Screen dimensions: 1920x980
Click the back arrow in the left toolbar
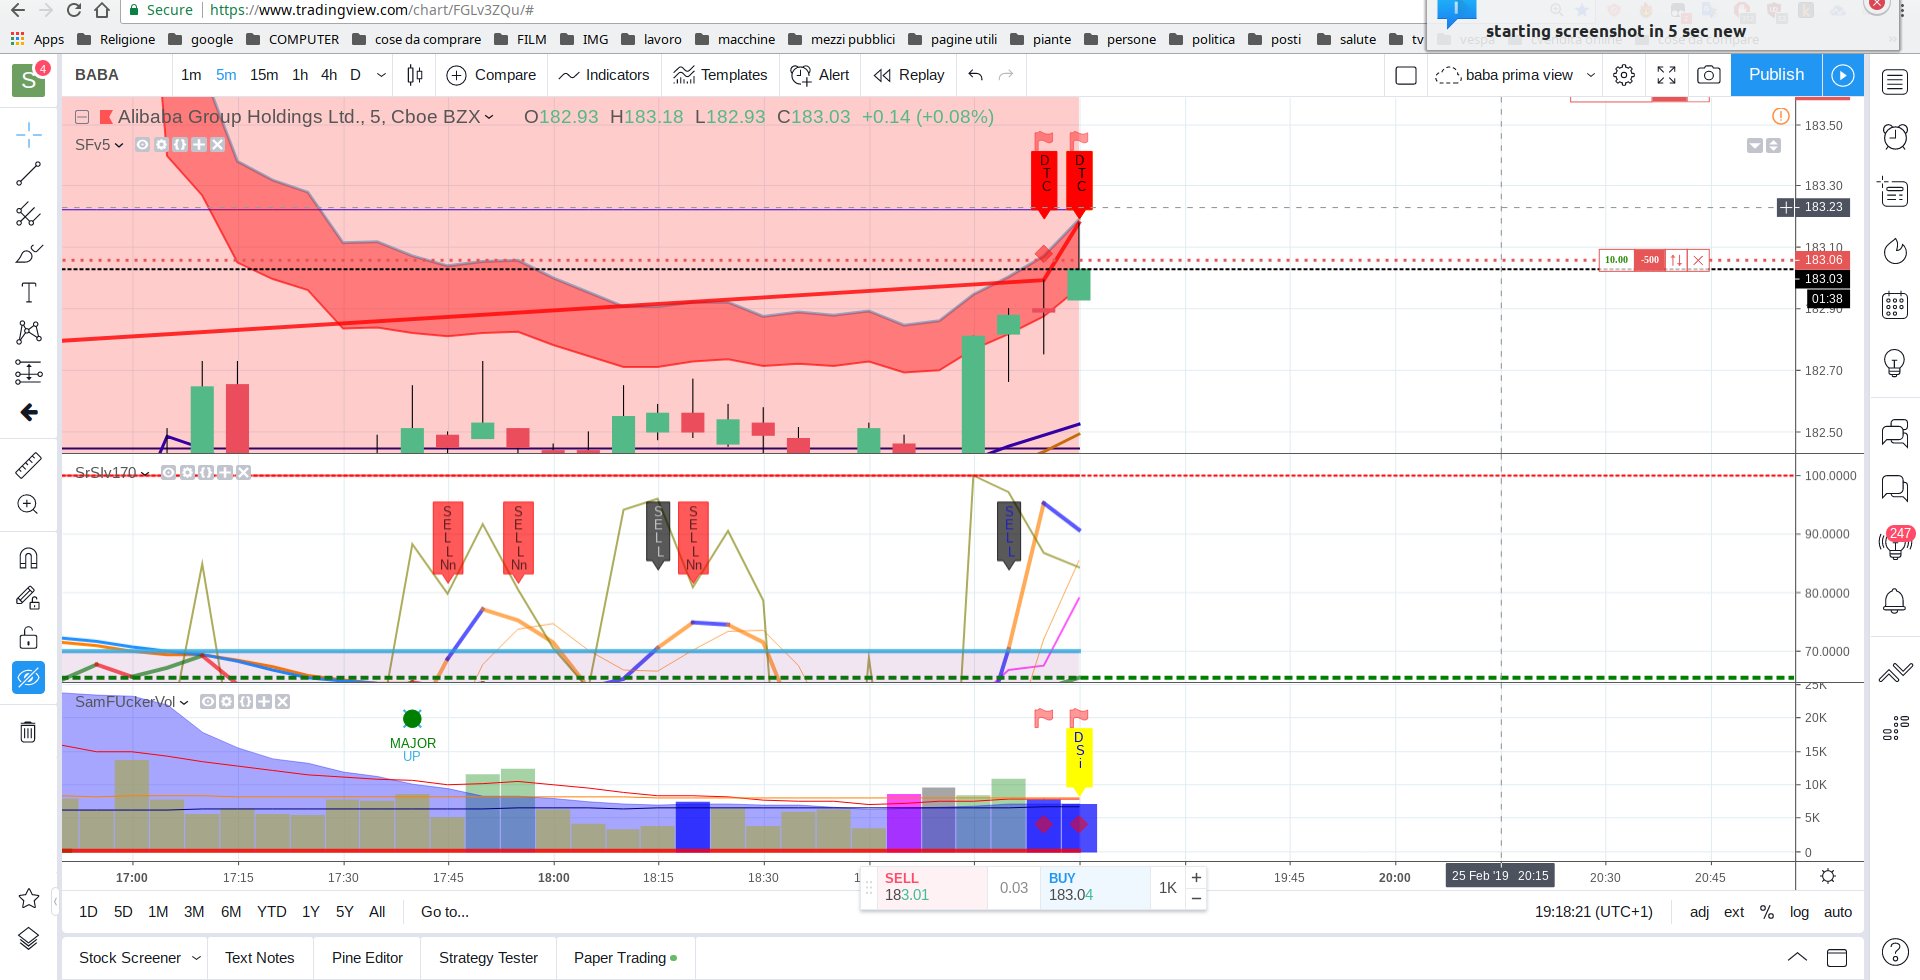[x=29, y=412]
